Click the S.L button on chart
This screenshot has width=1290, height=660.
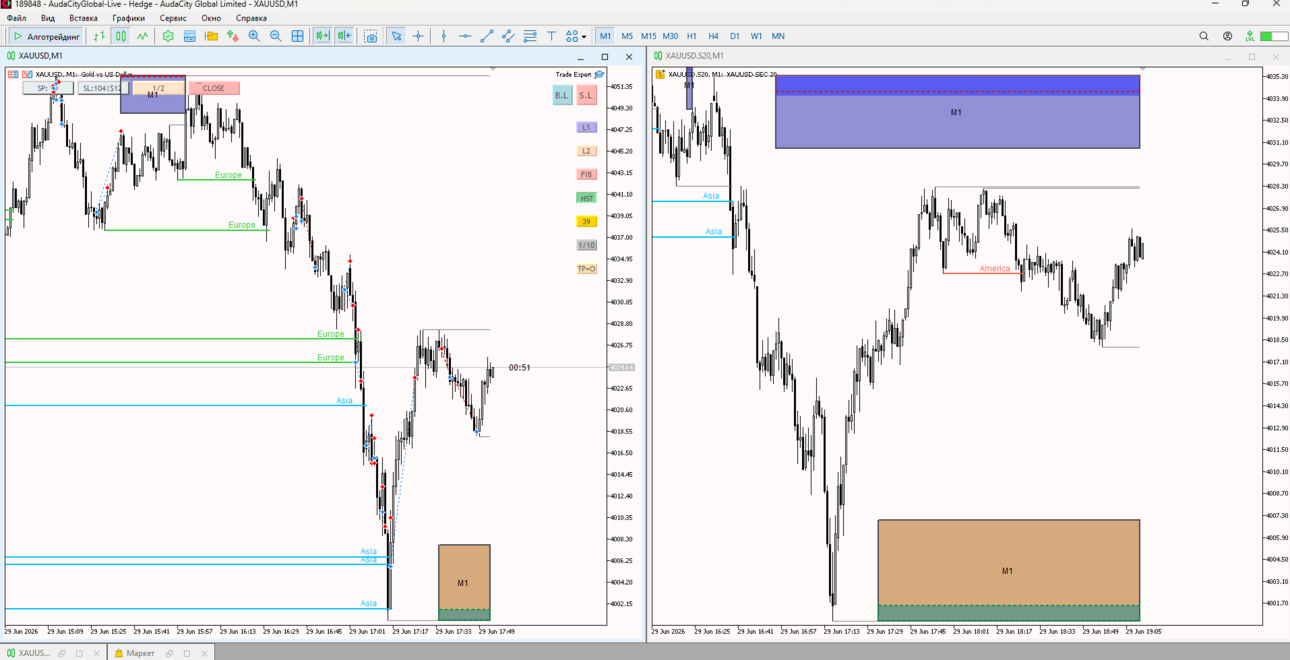586,95
